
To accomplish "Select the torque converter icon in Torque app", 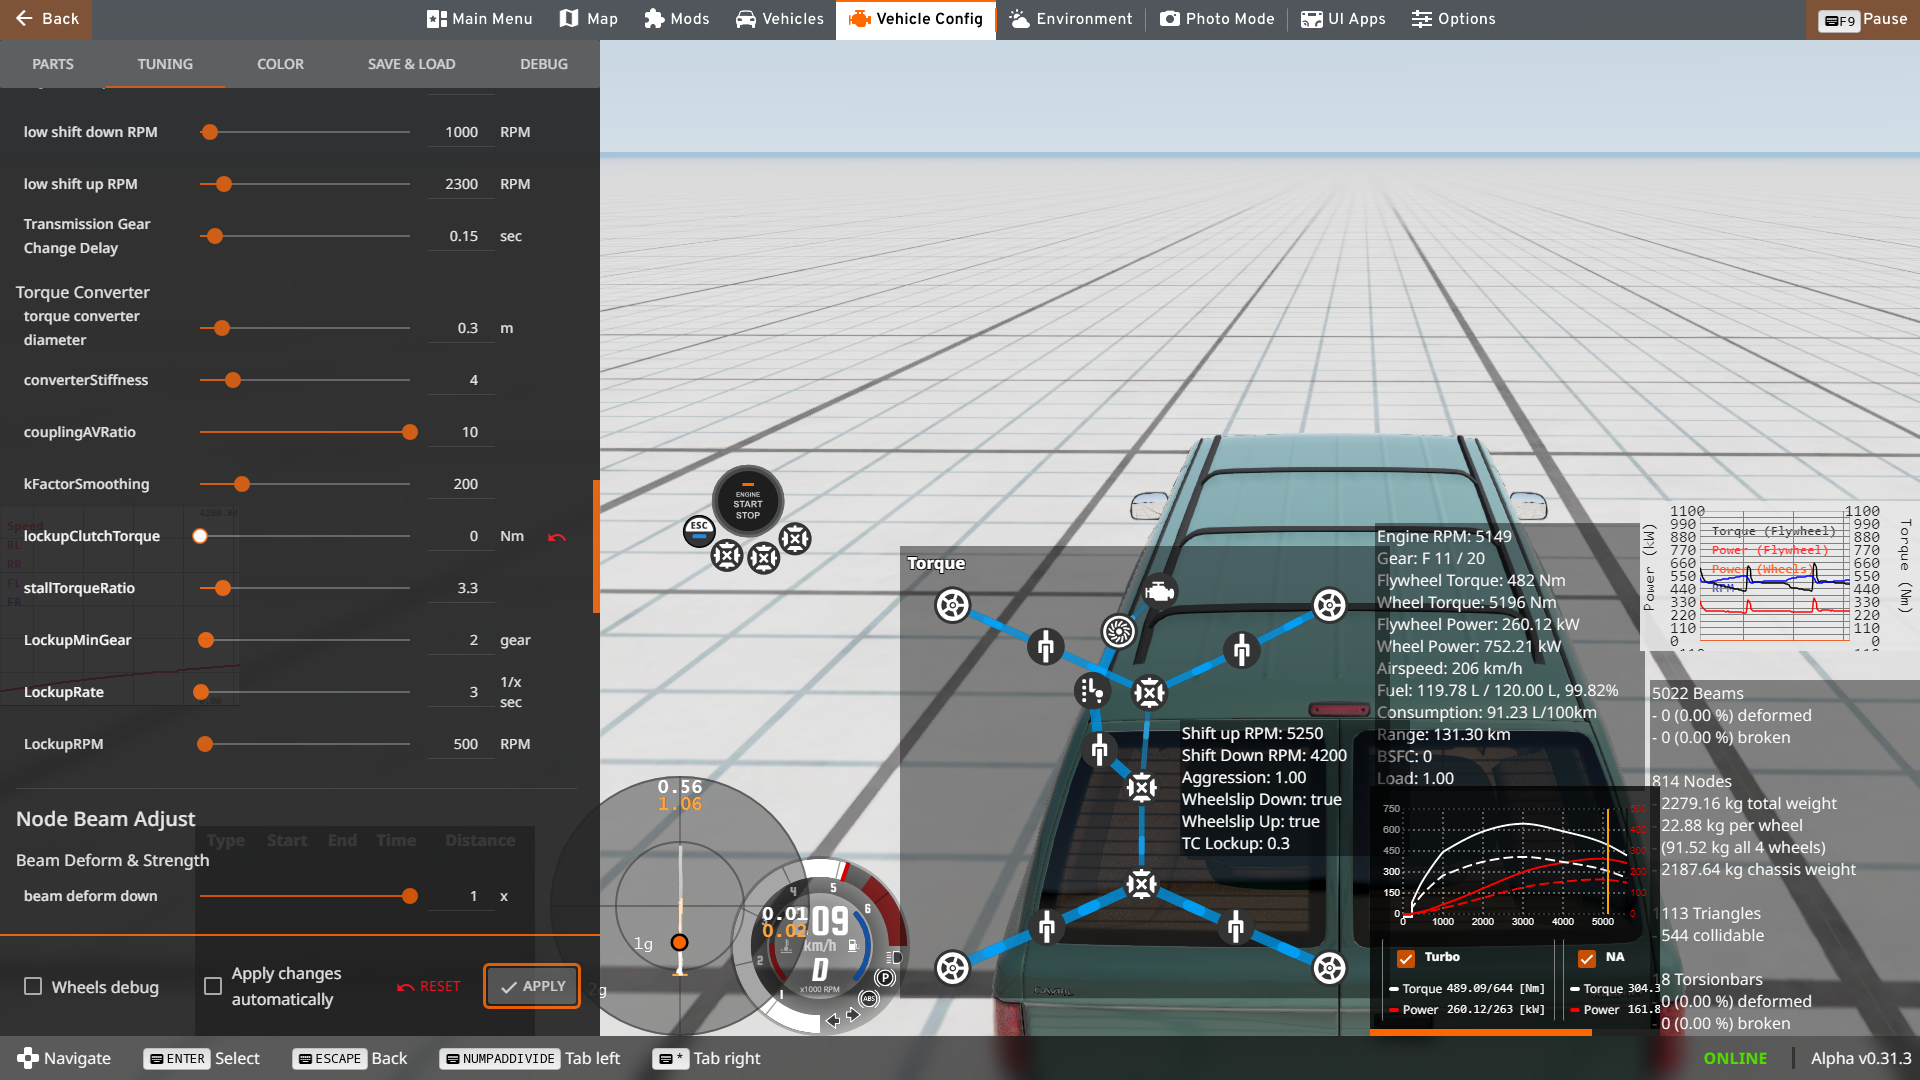I will click(x=1118, y=631).
